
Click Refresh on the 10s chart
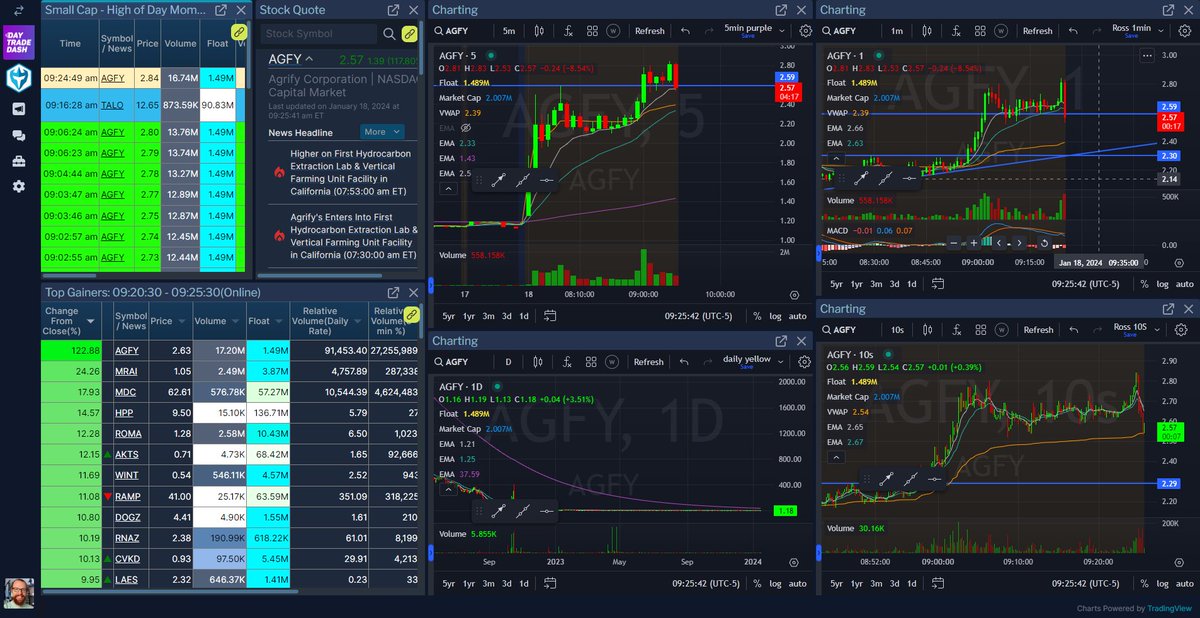coord(1038,330)
